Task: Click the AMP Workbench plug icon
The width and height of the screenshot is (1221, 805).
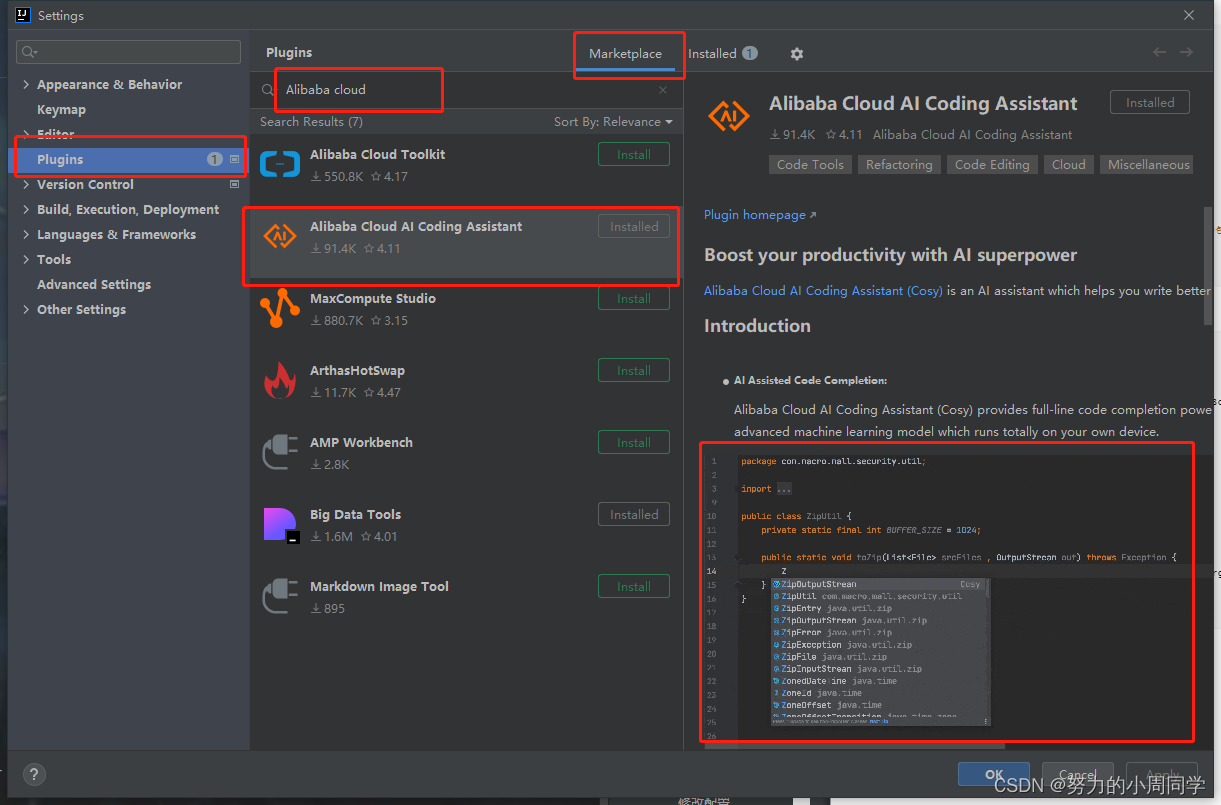Action: click(x=279, y=453)
